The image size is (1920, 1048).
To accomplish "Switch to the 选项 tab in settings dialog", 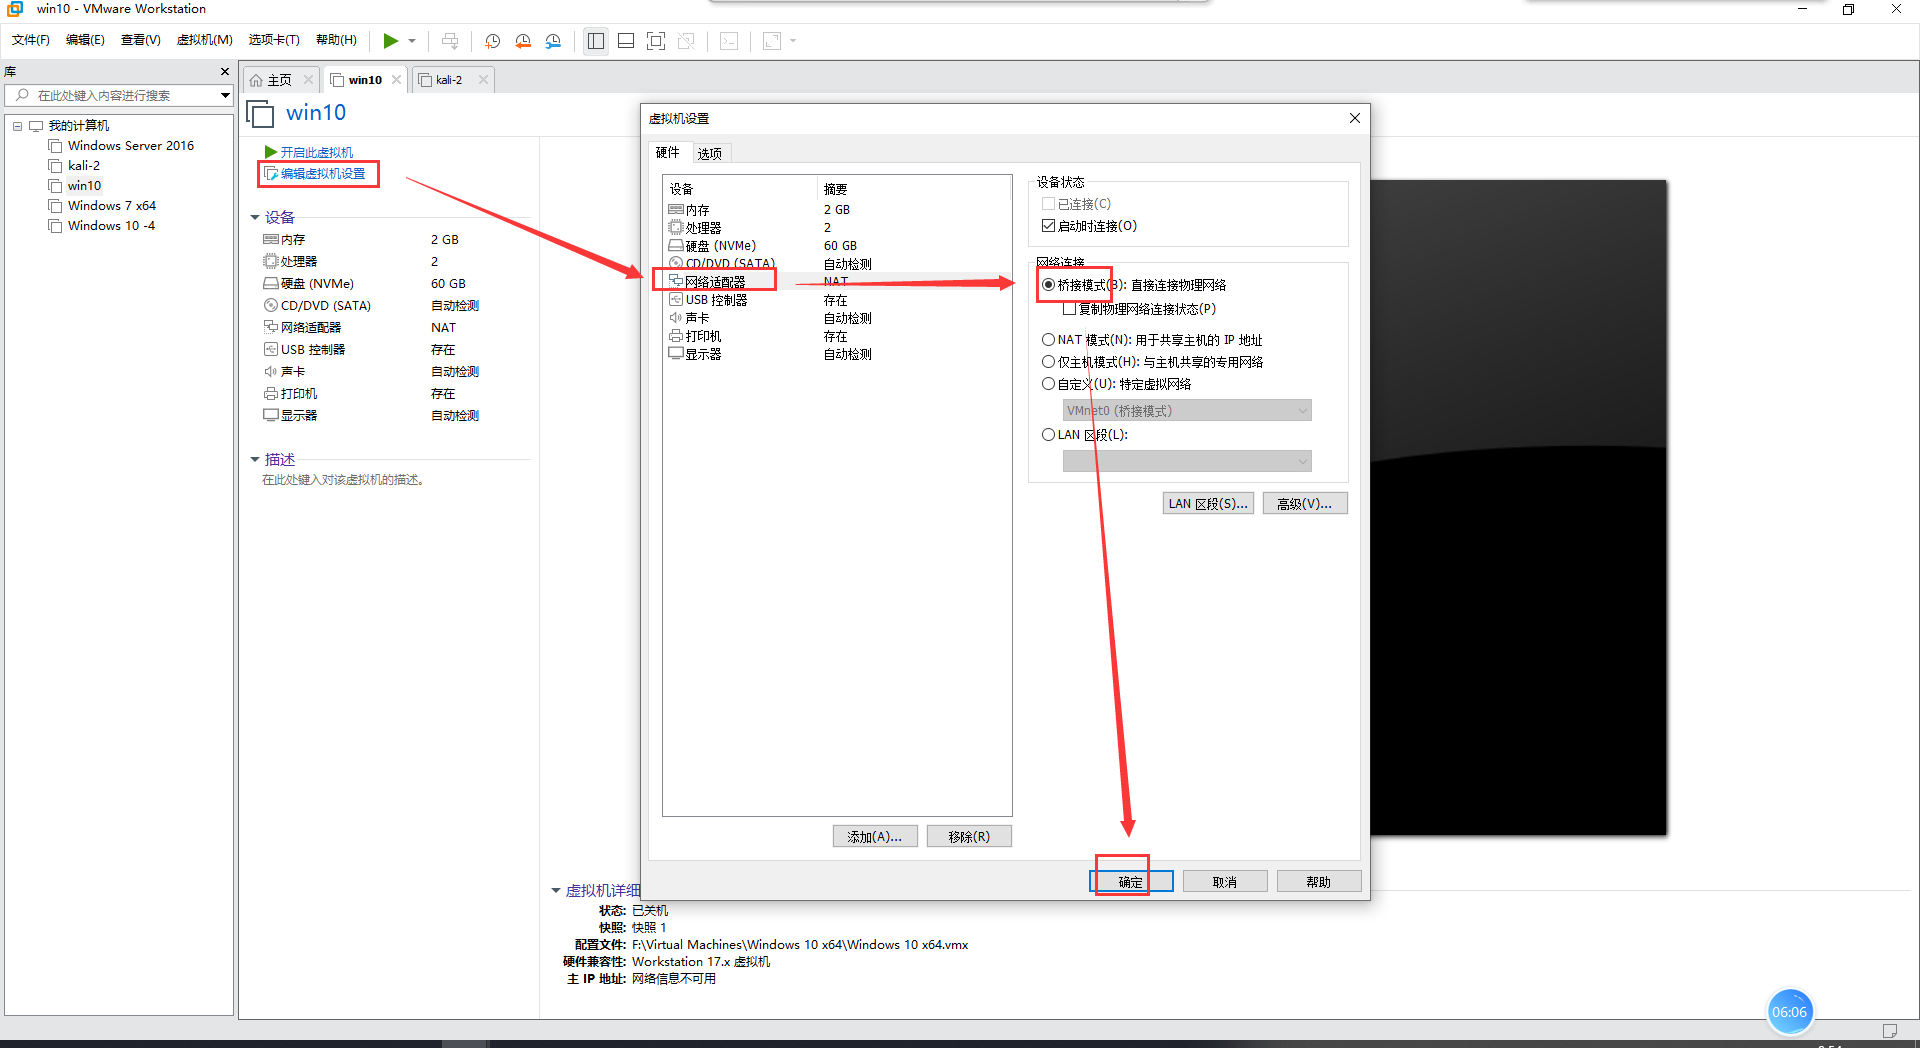I will point(709,153).
